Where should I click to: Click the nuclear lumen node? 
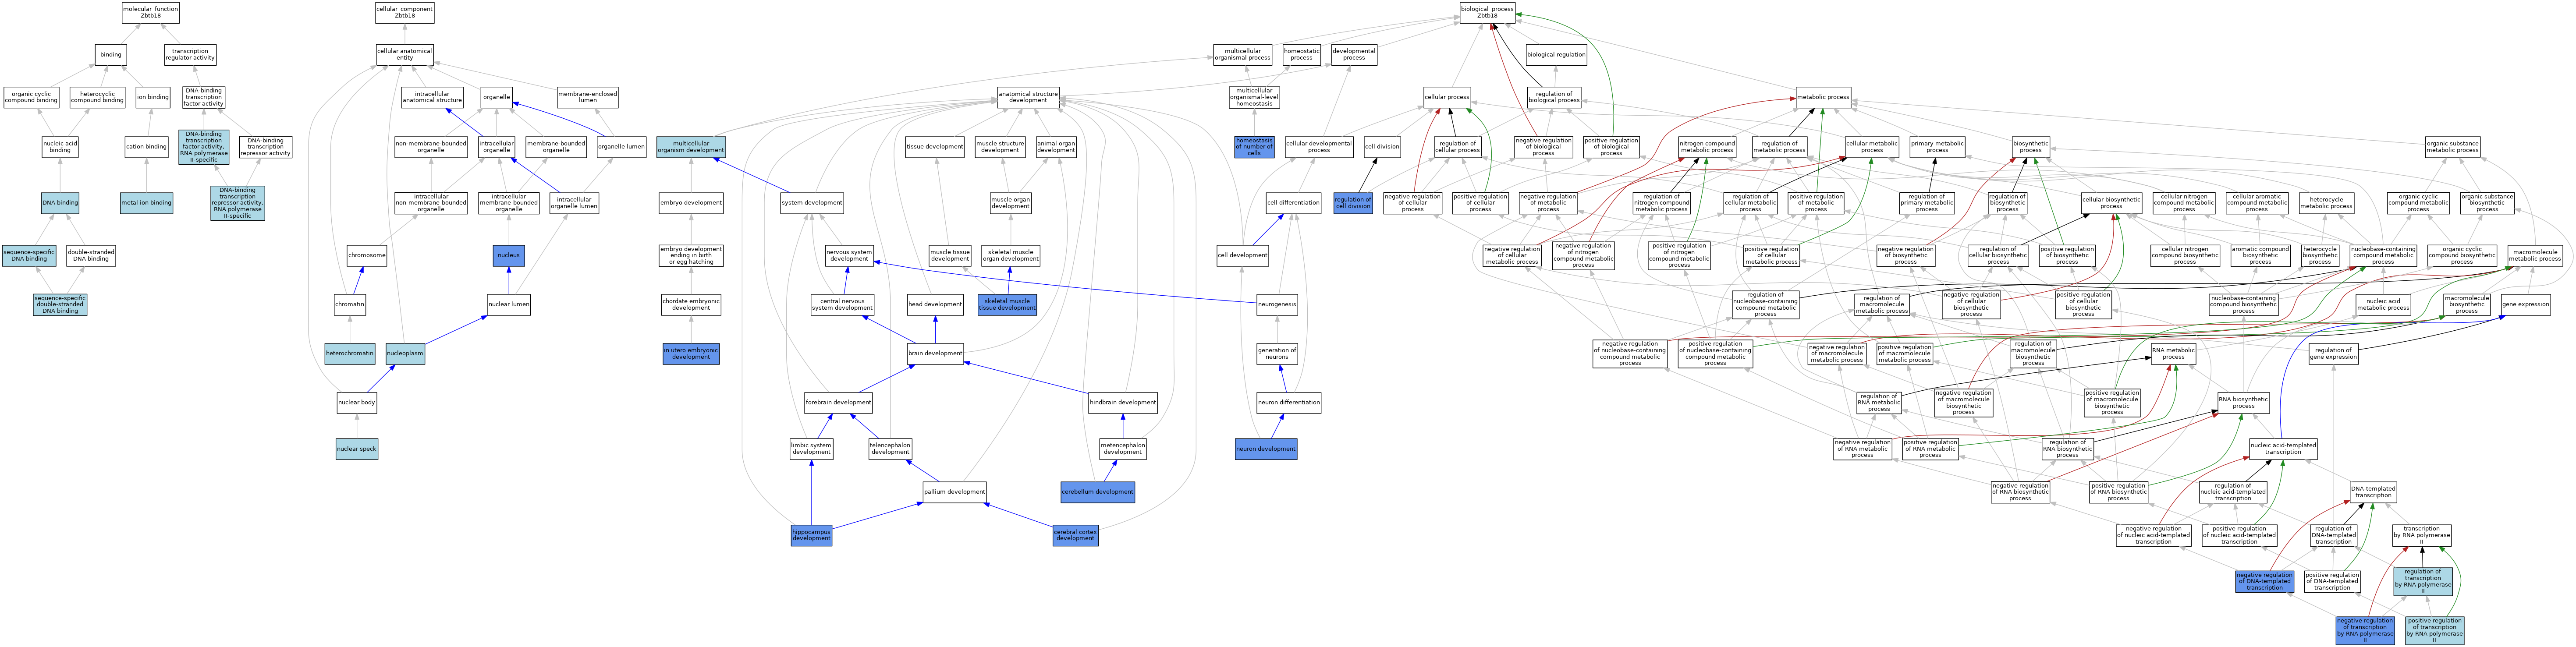pos(509,305)
